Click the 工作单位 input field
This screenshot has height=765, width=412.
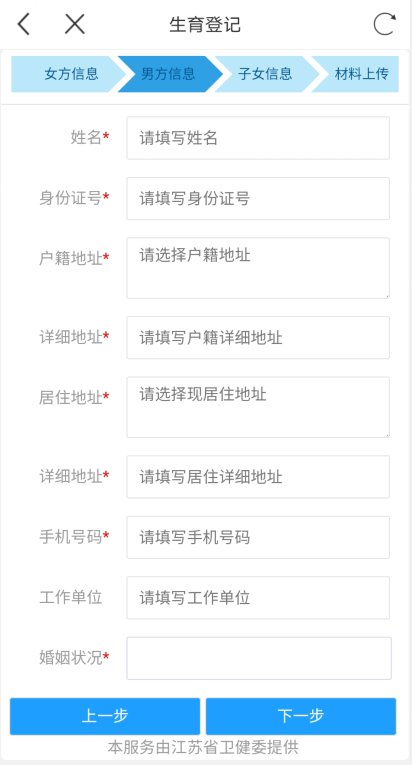(258, 598)
